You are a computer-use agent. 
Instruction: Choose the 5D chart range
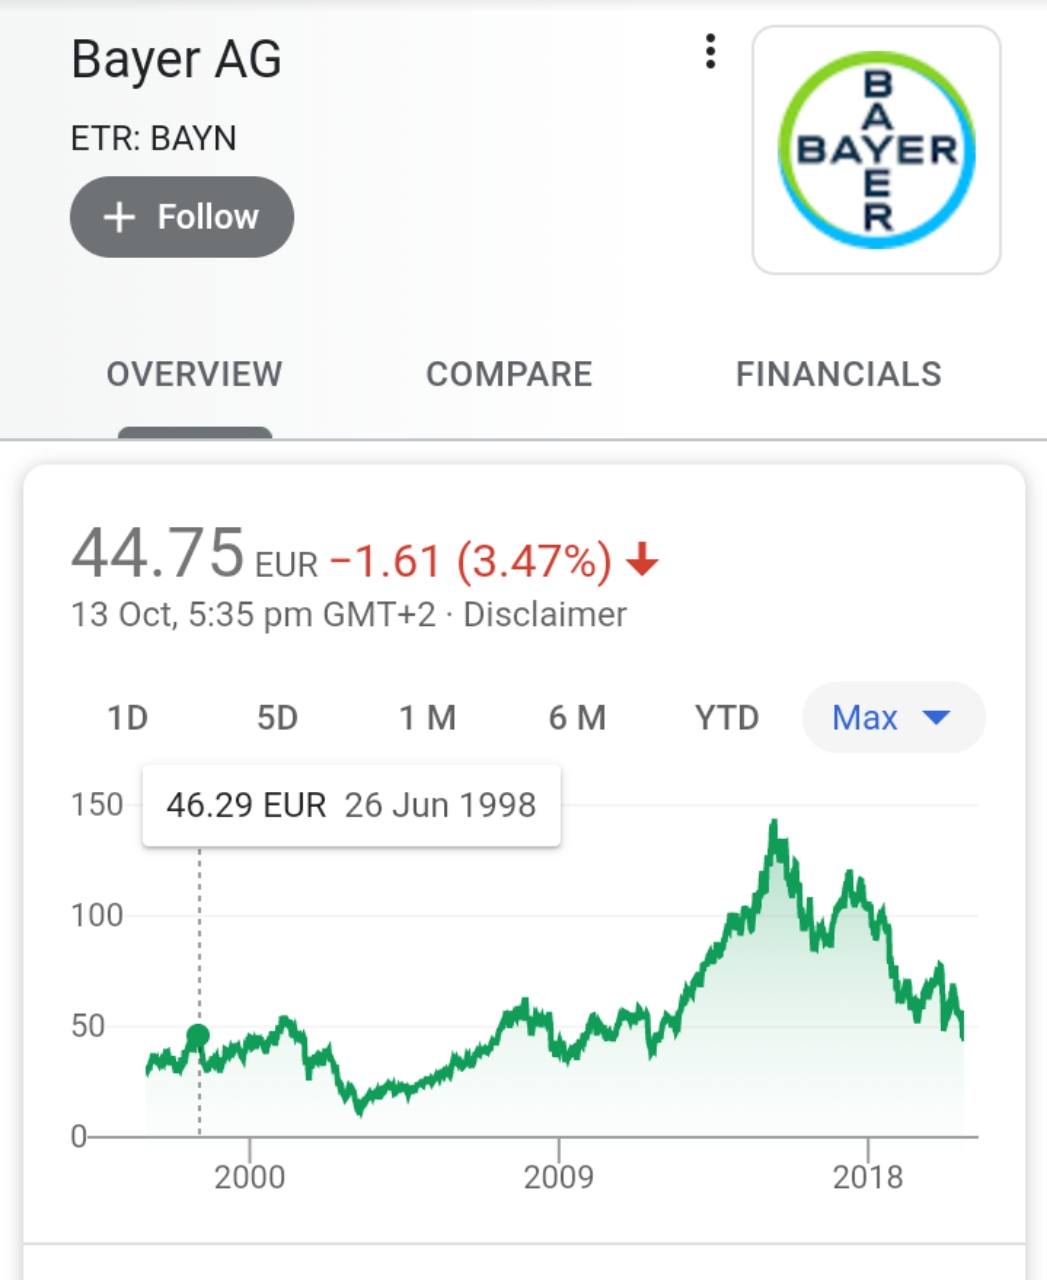pos(278,718)
